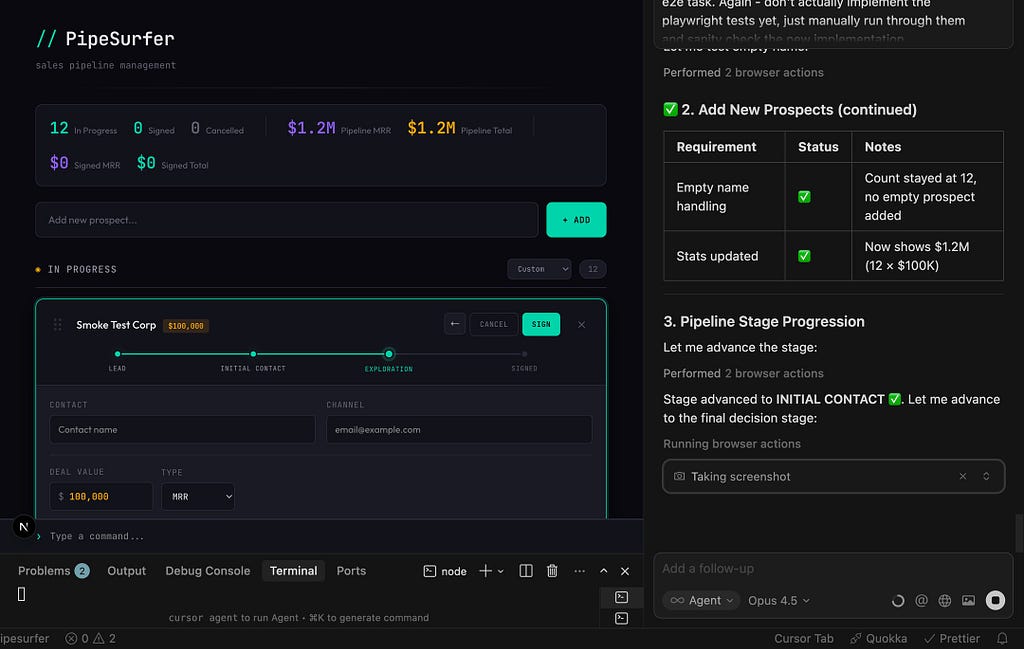Attach an image using the picture icon
Viewport: 1024px width, 649px height.
(x=968, y=600)
